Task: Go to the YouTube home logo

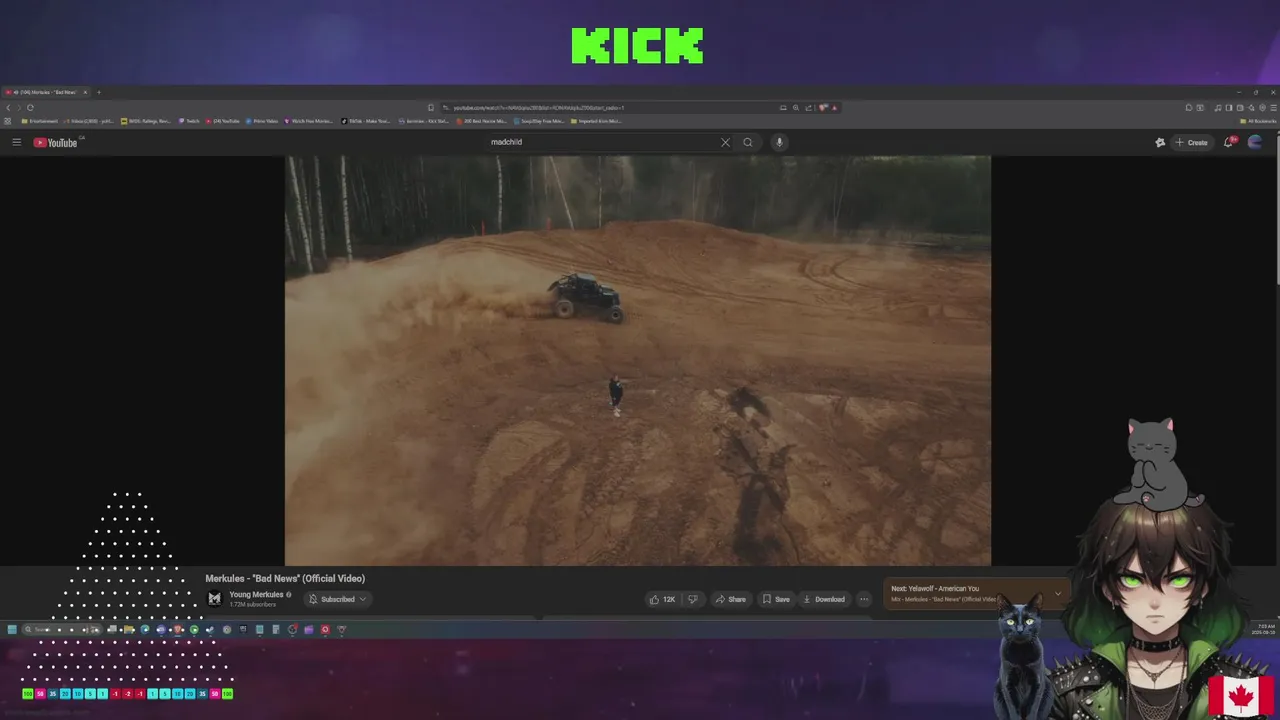Action: (x=56, y=142)
